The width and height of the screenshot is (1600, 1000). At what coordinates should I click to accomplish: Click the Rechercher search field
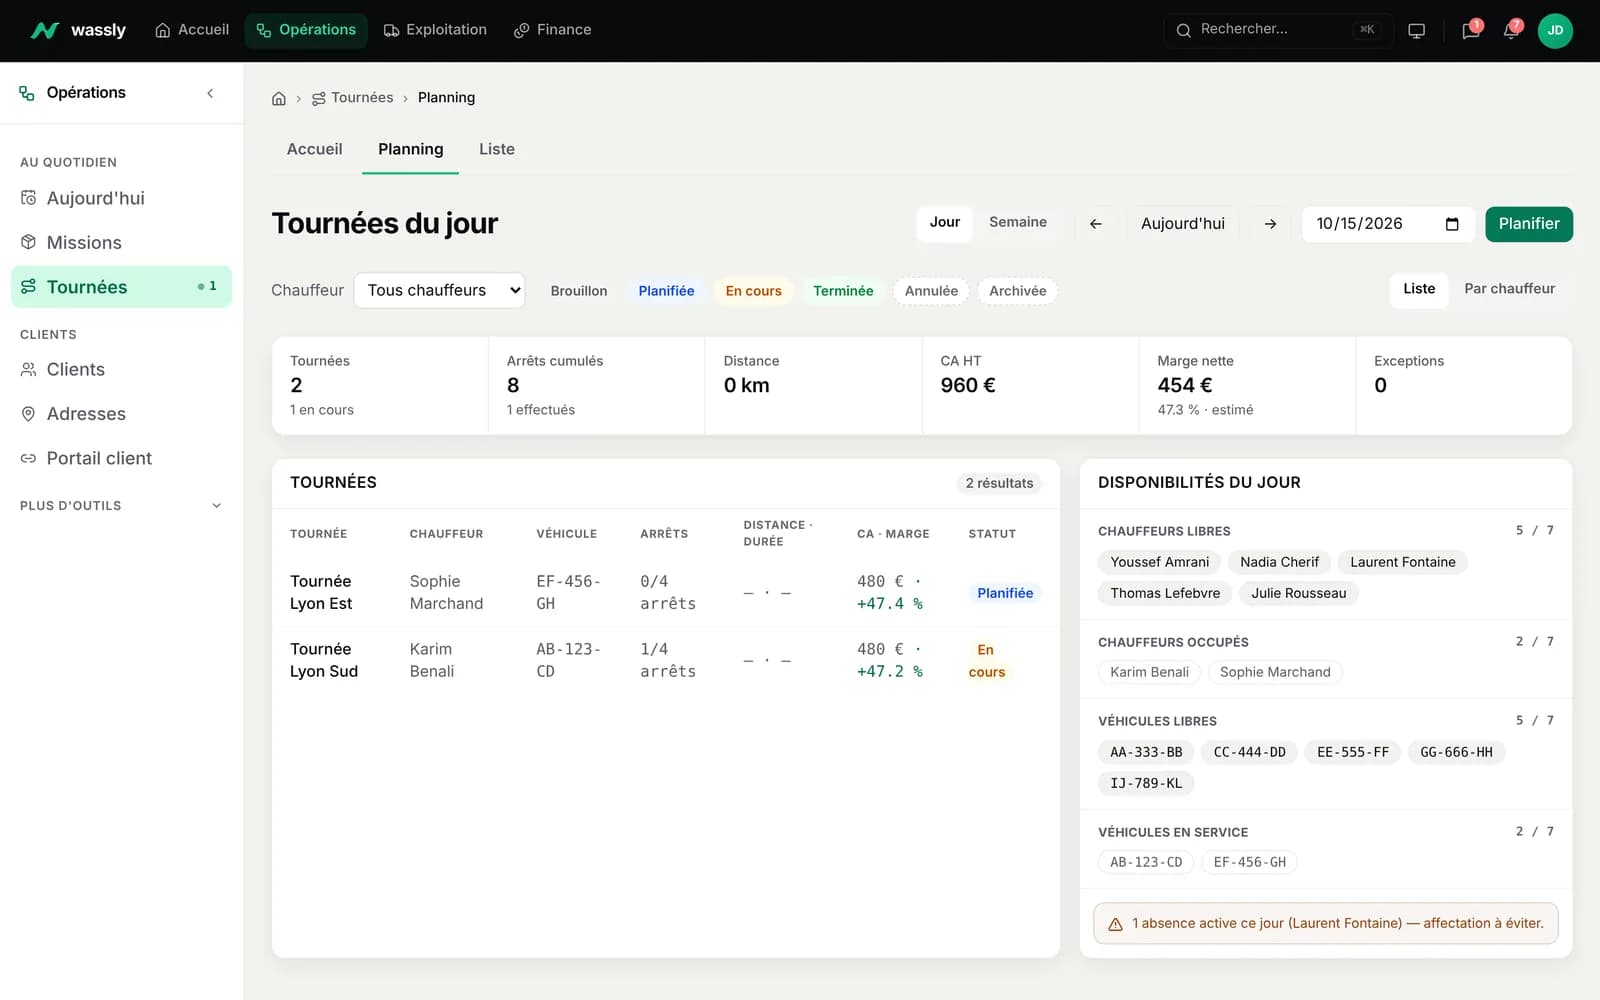pos(1276,30)
